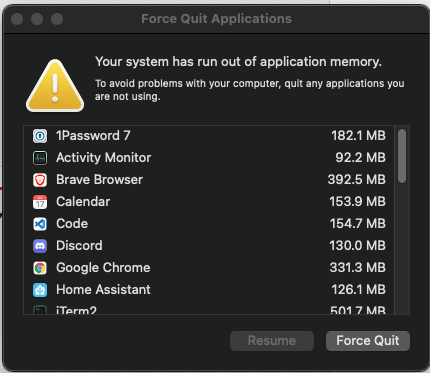Select the Brave Browser lion icon
Image resolution: width=430 pixels, height=373 pixels.
[40, 180]
